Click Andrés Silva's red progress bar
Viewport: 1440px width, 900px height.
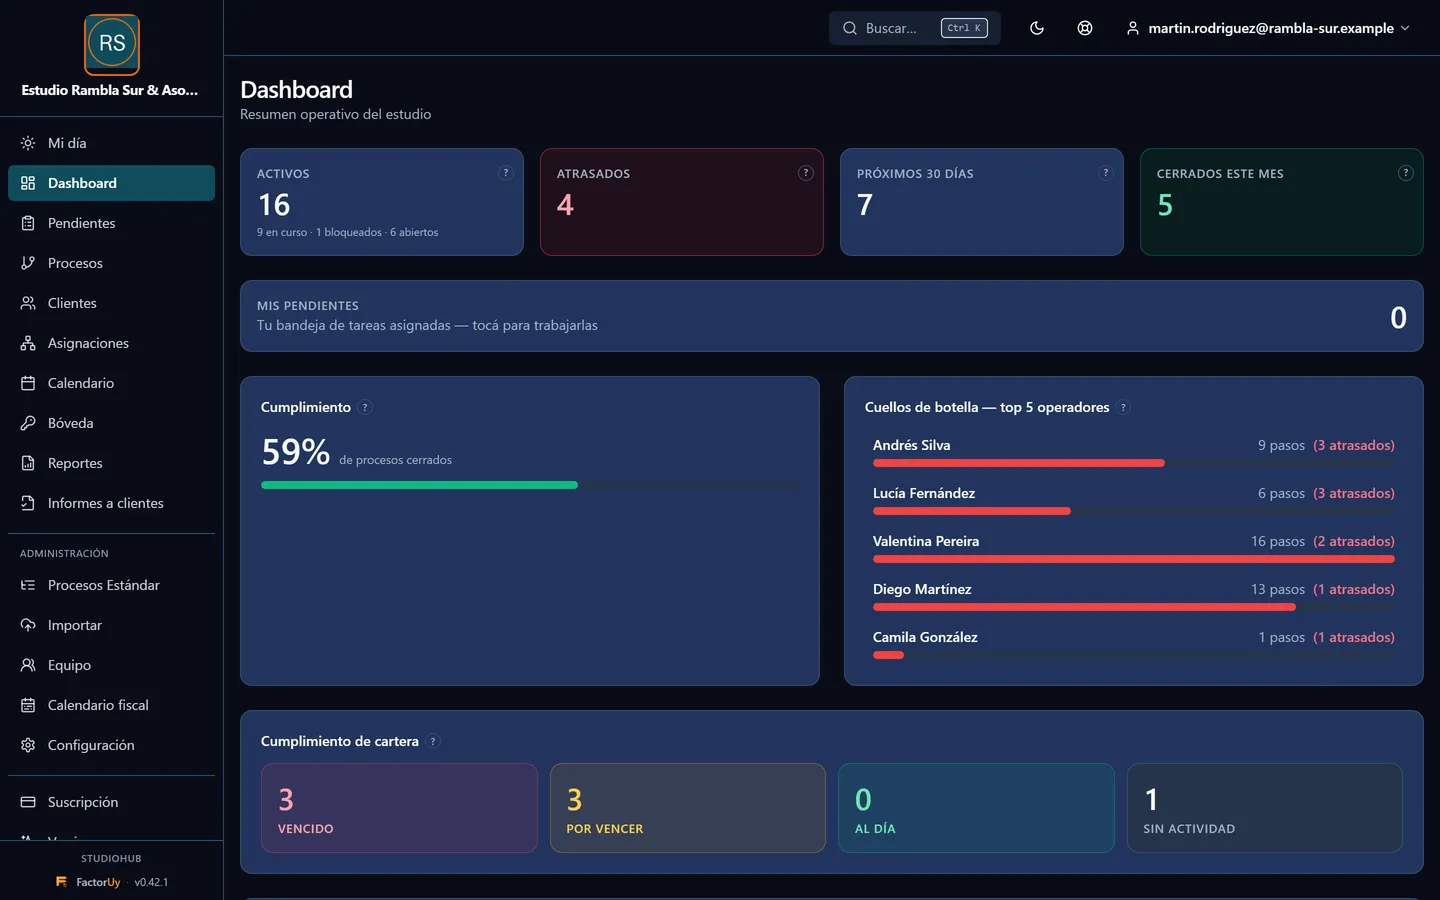coord(1018,463)
